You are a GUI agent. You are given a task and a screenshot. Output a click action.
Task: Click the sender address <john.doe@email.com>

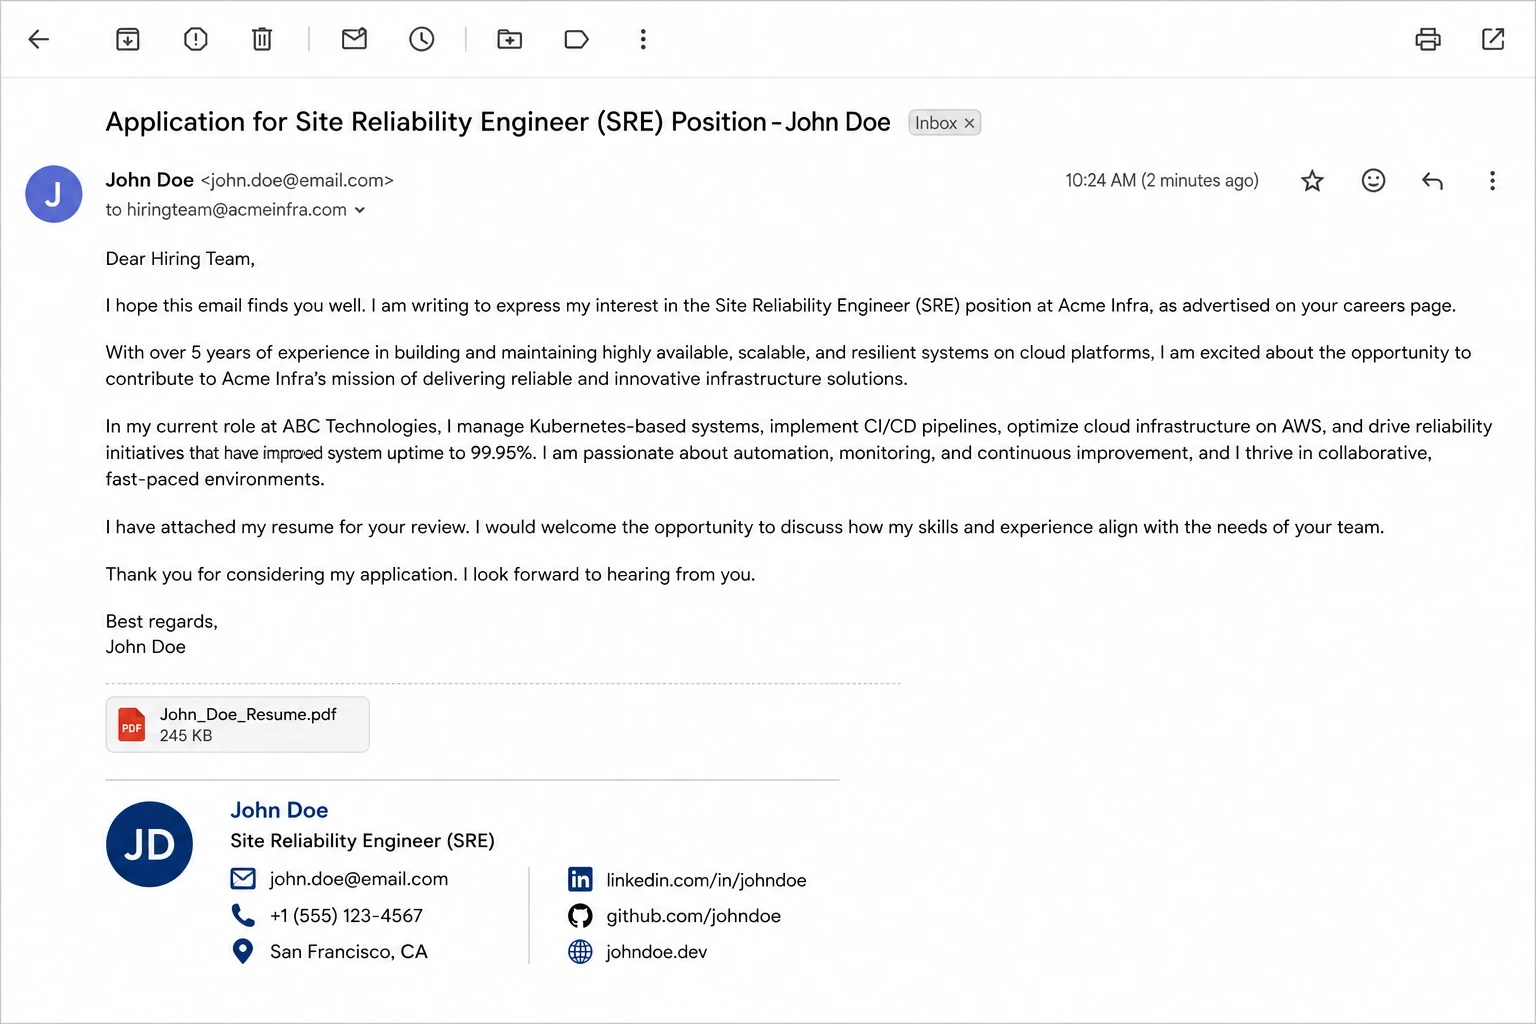point(297,181)
